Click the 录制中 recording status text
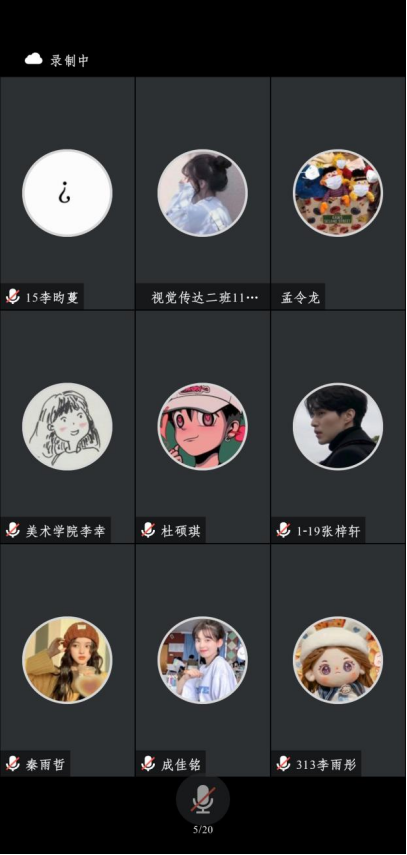 pyautogui.click(x=69, y=60)
